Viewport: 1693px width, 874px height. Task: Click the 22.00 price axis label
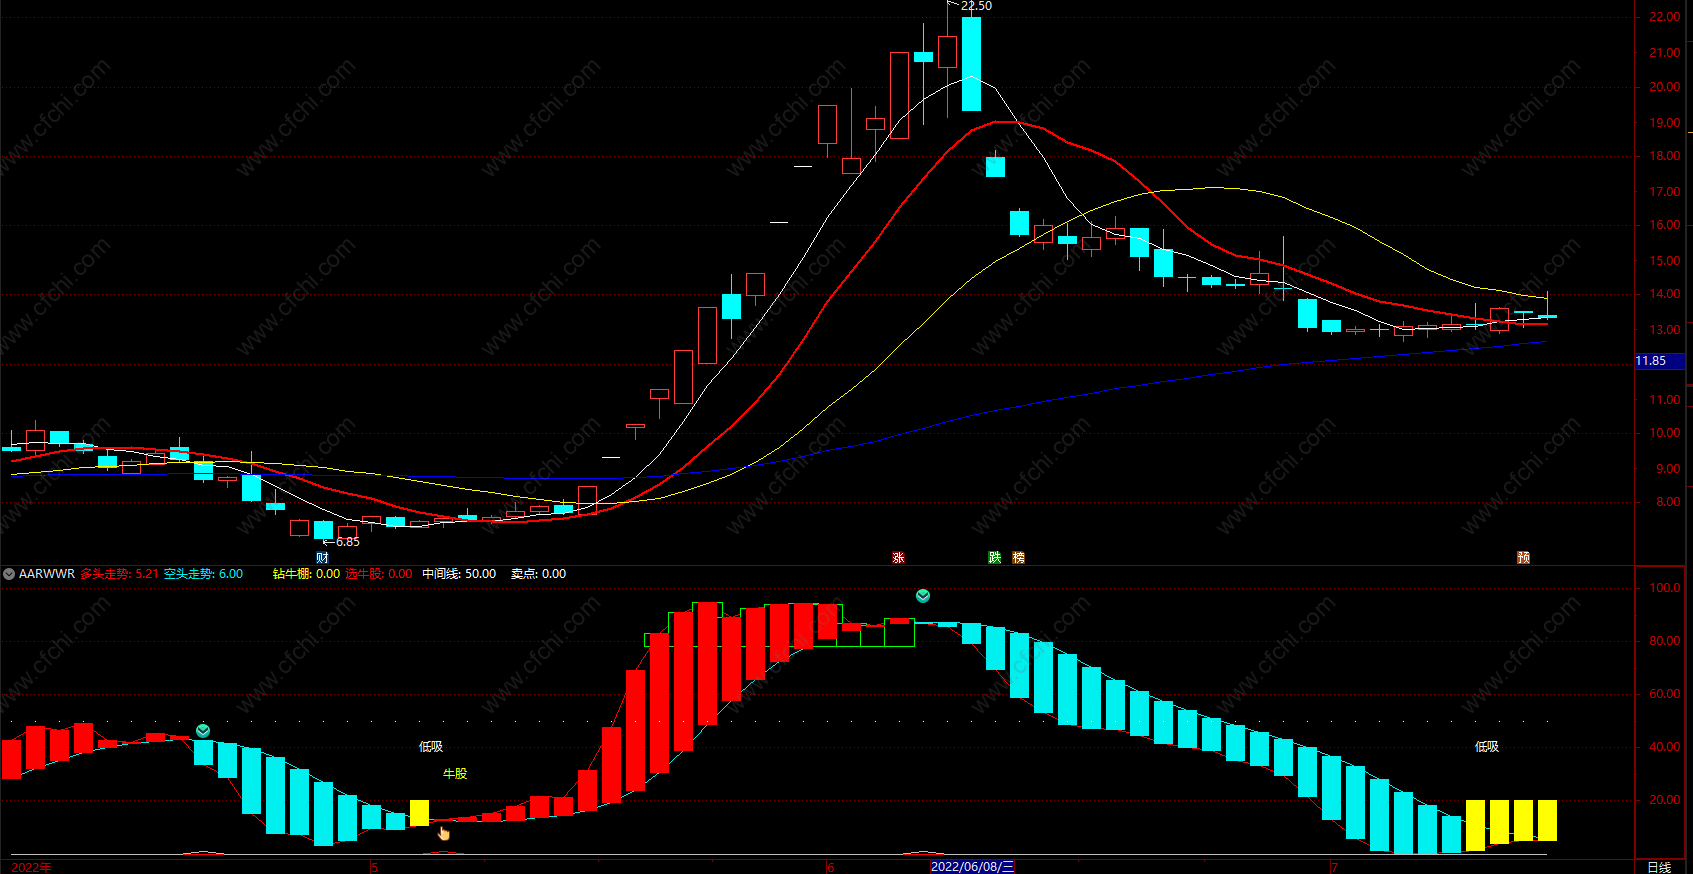1665,17
